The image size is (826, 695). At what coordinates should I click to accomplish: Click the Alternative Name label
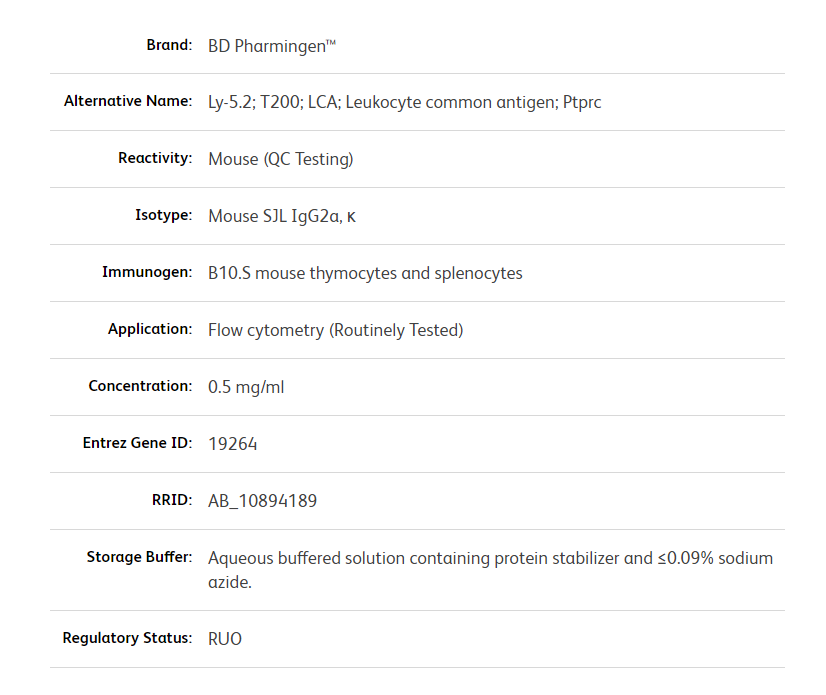click(127, 101)
